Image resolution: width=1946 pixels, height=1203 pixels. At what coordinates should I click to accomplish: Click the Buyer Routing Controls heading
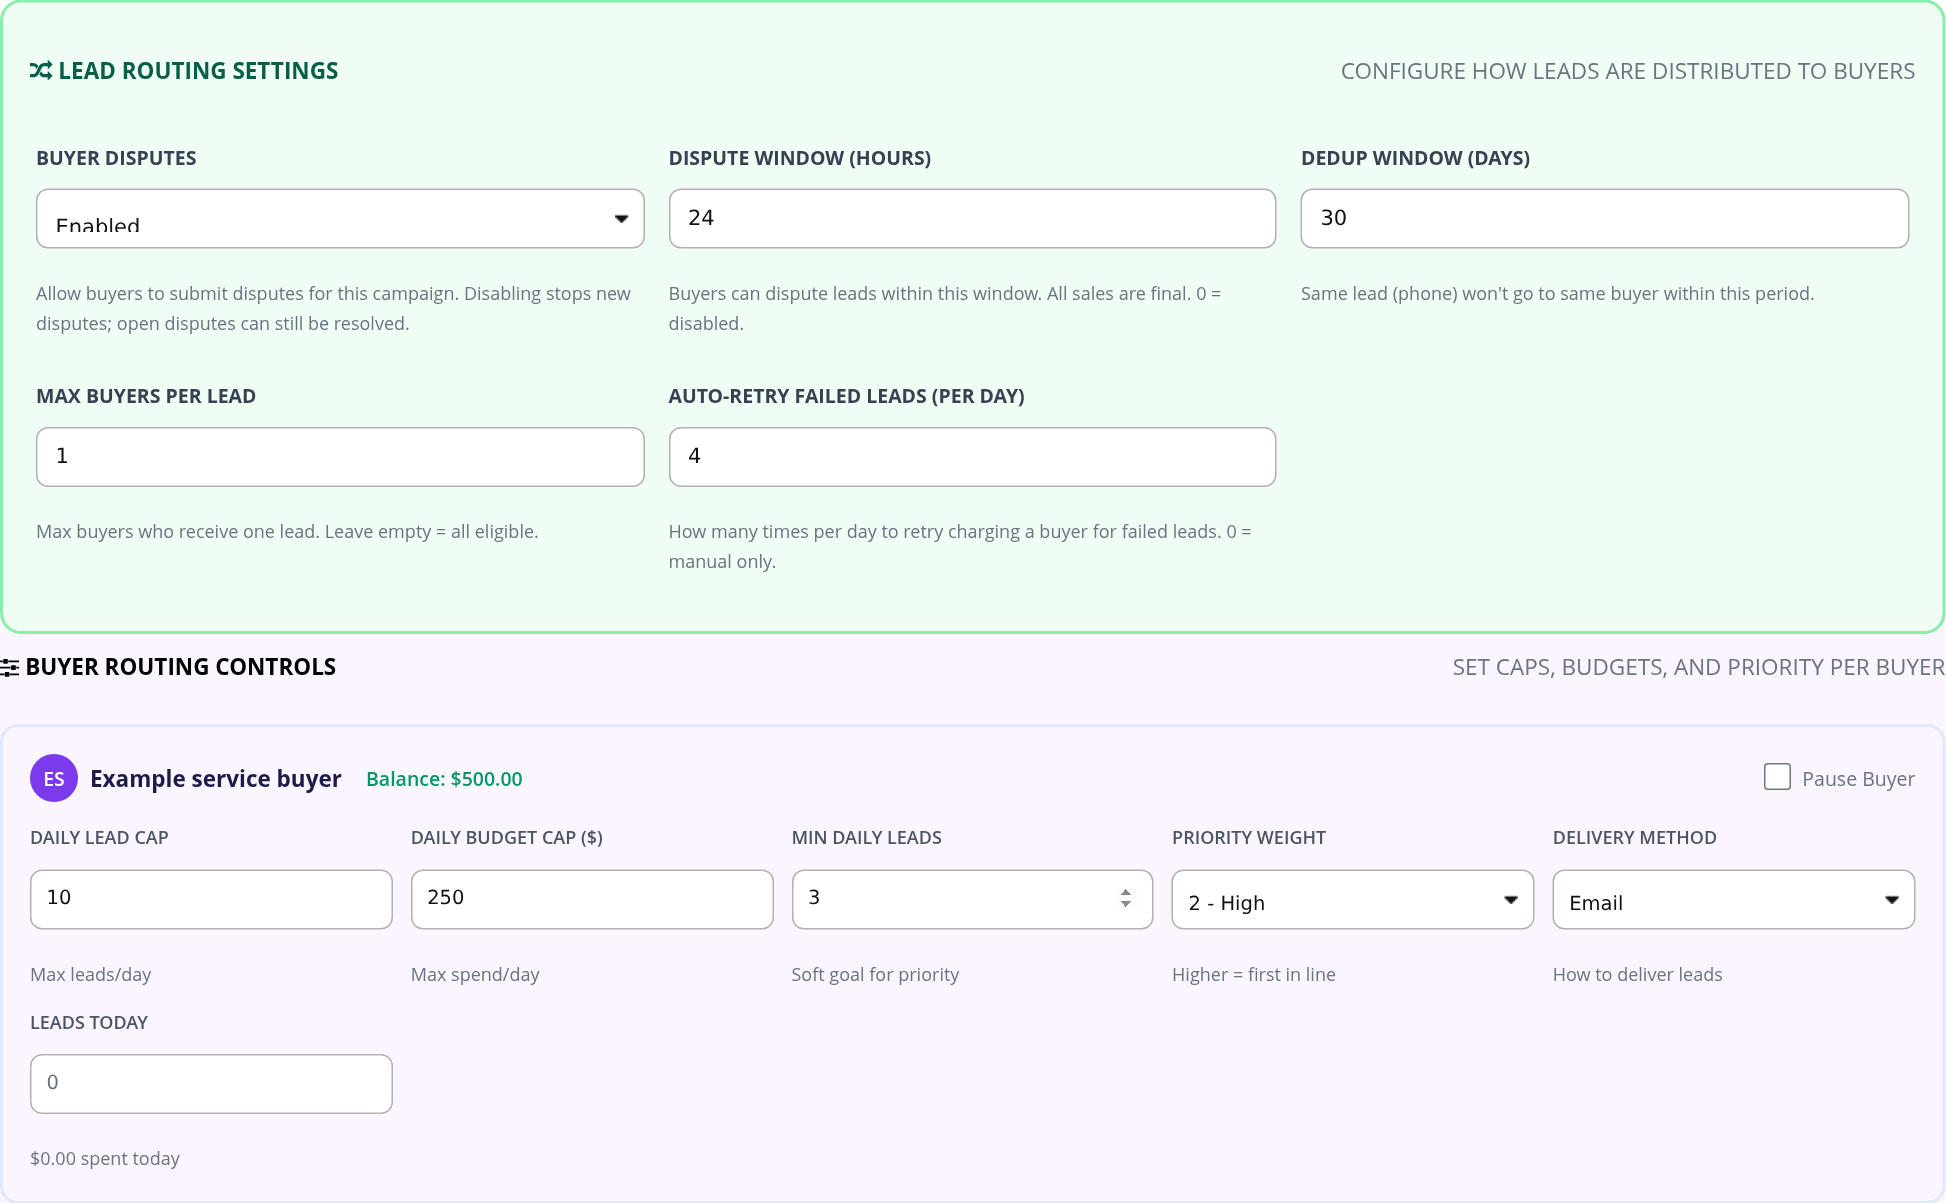(181, 667)
